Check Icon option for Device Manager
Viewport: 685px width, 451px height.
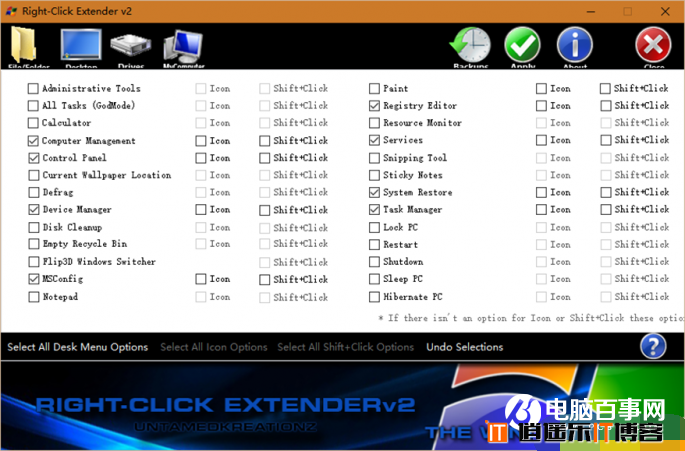[x=201, y=210]
